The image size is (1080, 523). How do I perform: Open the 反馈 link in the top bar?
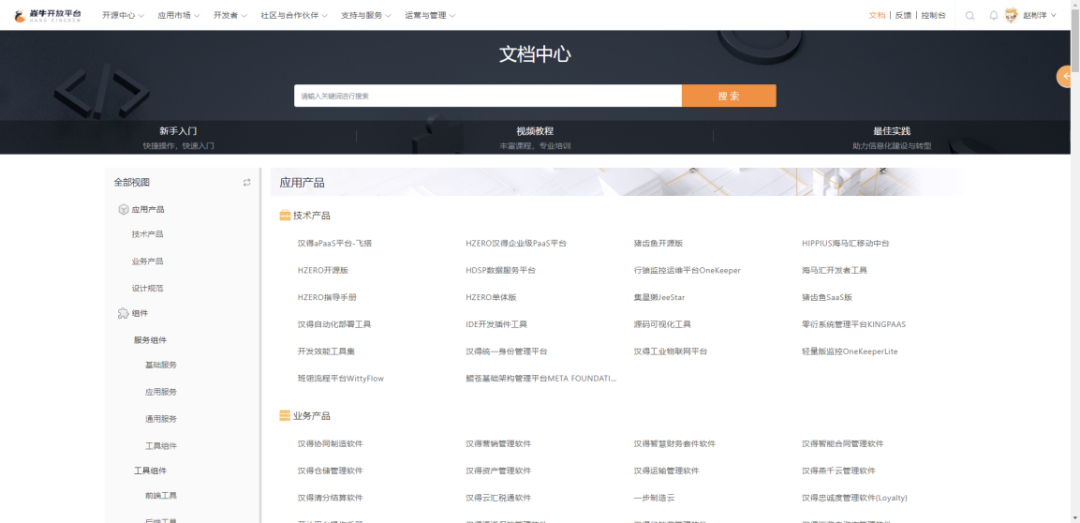point(902,15)
